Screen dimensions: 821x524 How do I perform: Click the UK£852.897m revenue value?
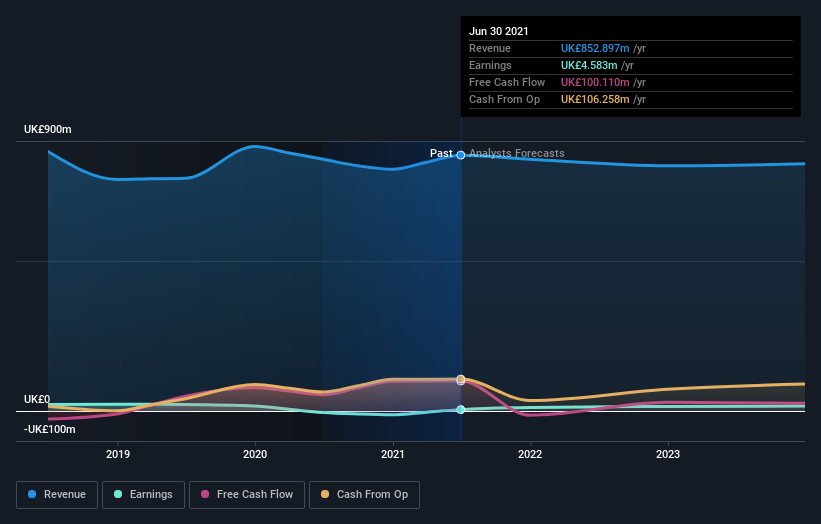[595, 48]
